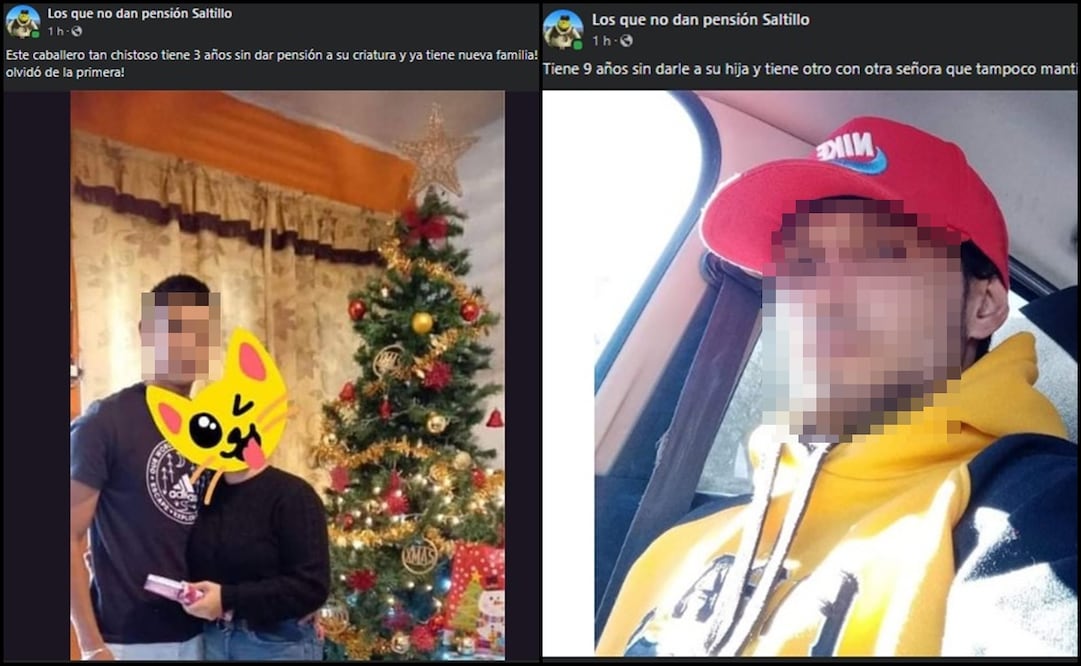The image size is (1081, 666).
Task: Open the '1 h' timestamp on right post
Action: [602, 41]
